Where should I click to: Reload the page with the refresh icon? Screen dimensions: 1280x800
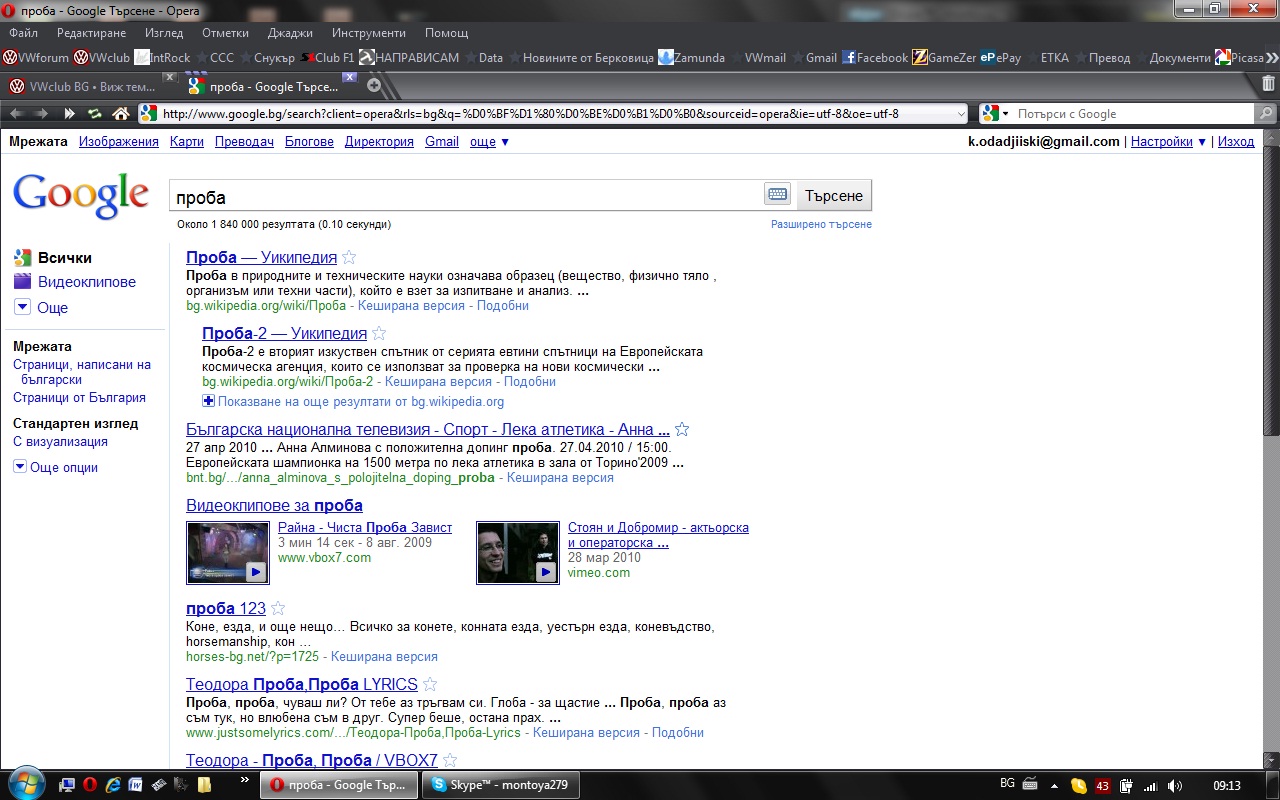pyautogui.click(x=94, y=113)
